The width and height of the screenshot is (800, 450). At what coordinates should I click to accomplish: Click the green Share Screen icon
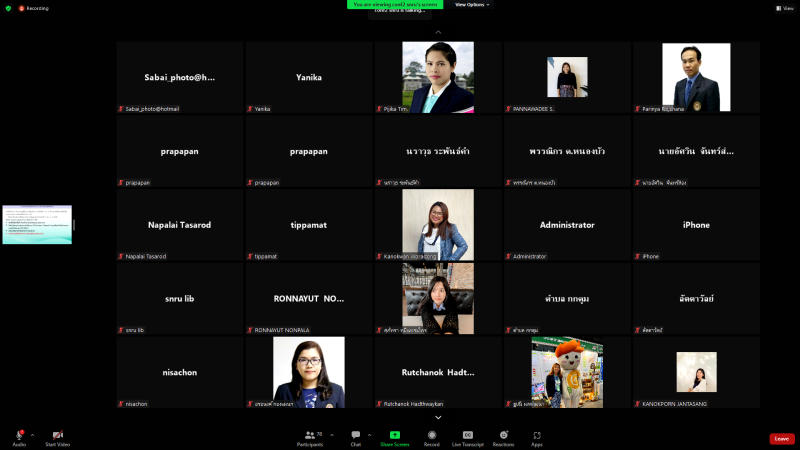[395, 435]
